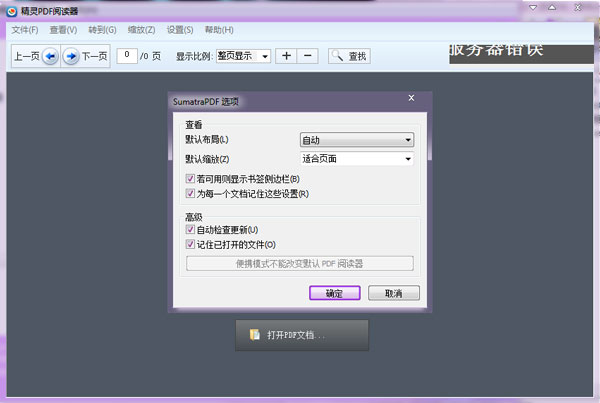The height and width of the screenshot is (403, 600).
Task: Open the 默认布局 dropdown set to 自动
Action: 357,140
